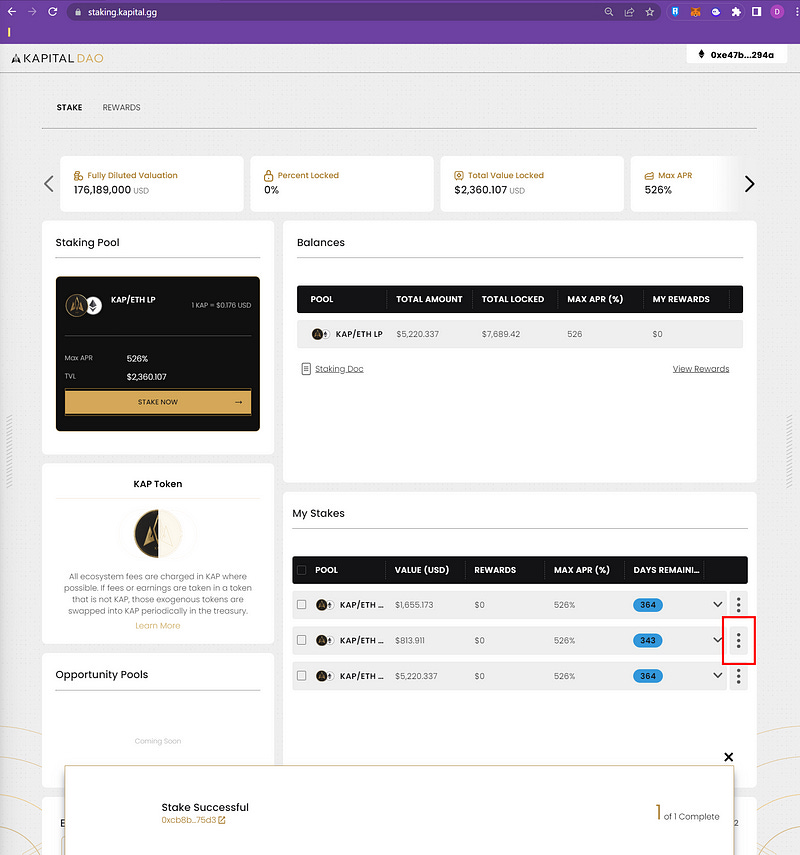Click the Total Value Locked card
Image resolution: width=800 pixels, height=855 pixels.
(x=532, y=184)
